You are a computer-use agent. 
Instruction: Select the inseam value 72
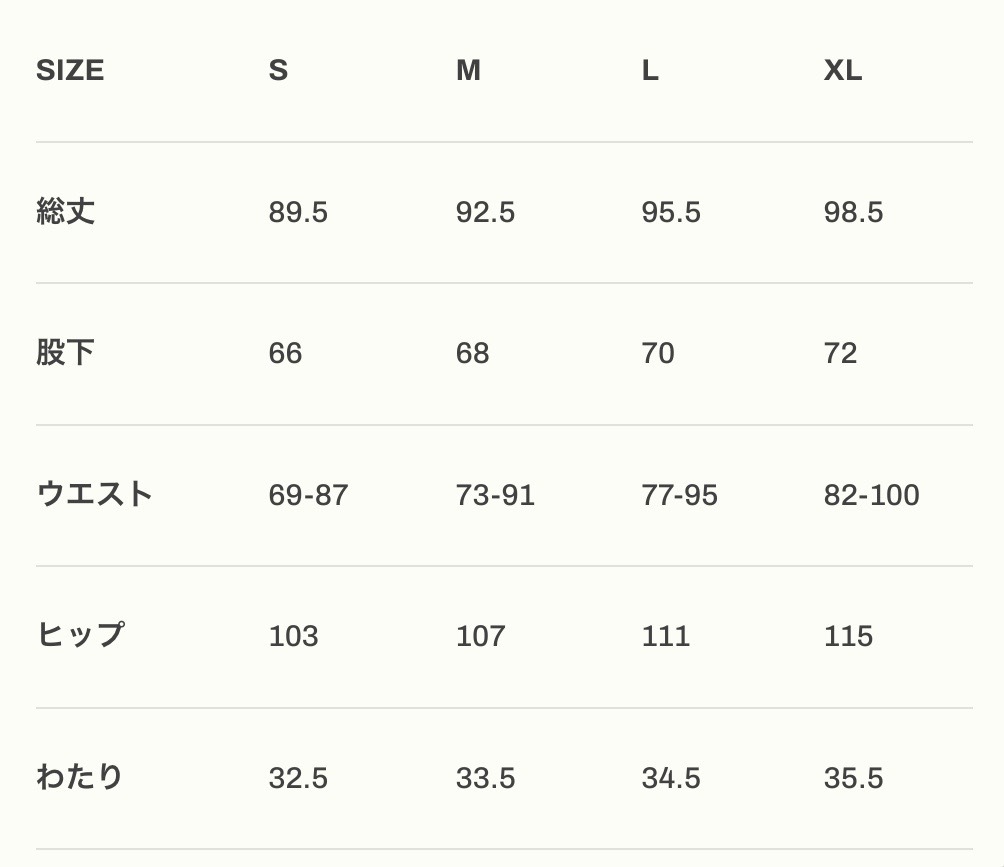840,354
